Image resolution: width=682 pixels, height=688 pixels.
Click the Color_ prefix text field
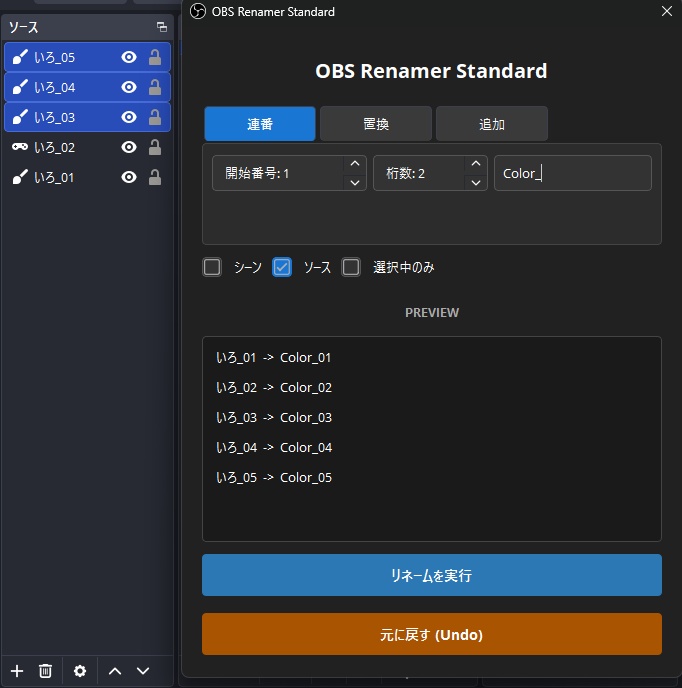point(573,173)
